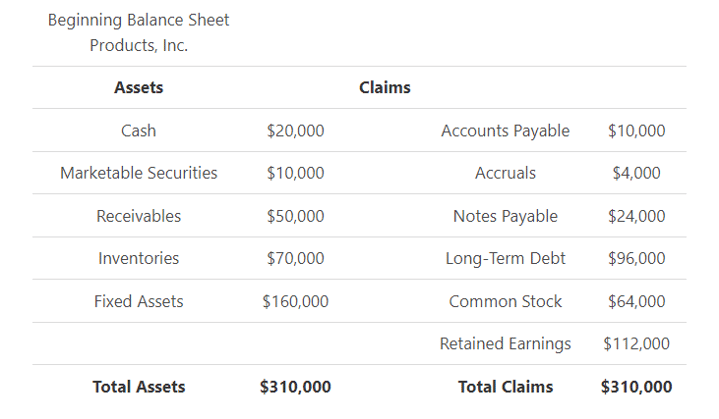Click the Accruals row label
The height and width of the screenshot is (419, 719).
[x=505, y=173]
